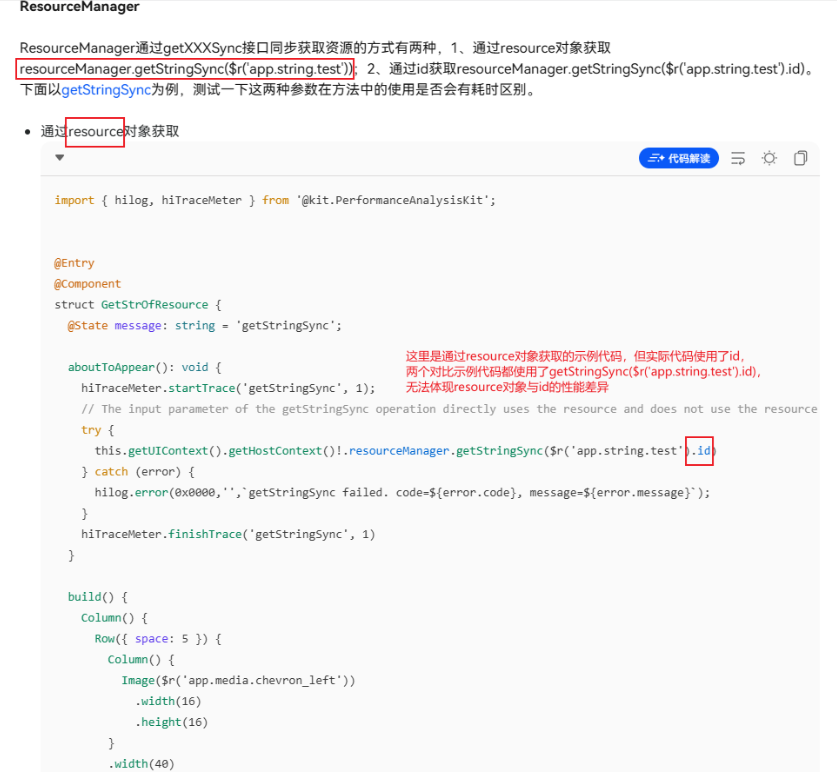Click the ResourceManager heading at top

[80, 7]
